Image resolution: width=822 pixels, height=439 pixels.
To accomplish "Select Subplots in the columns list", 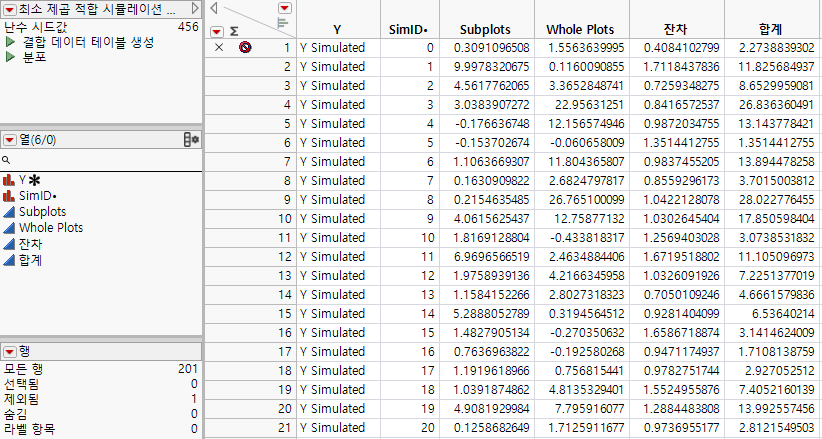I will pos(42,212).
